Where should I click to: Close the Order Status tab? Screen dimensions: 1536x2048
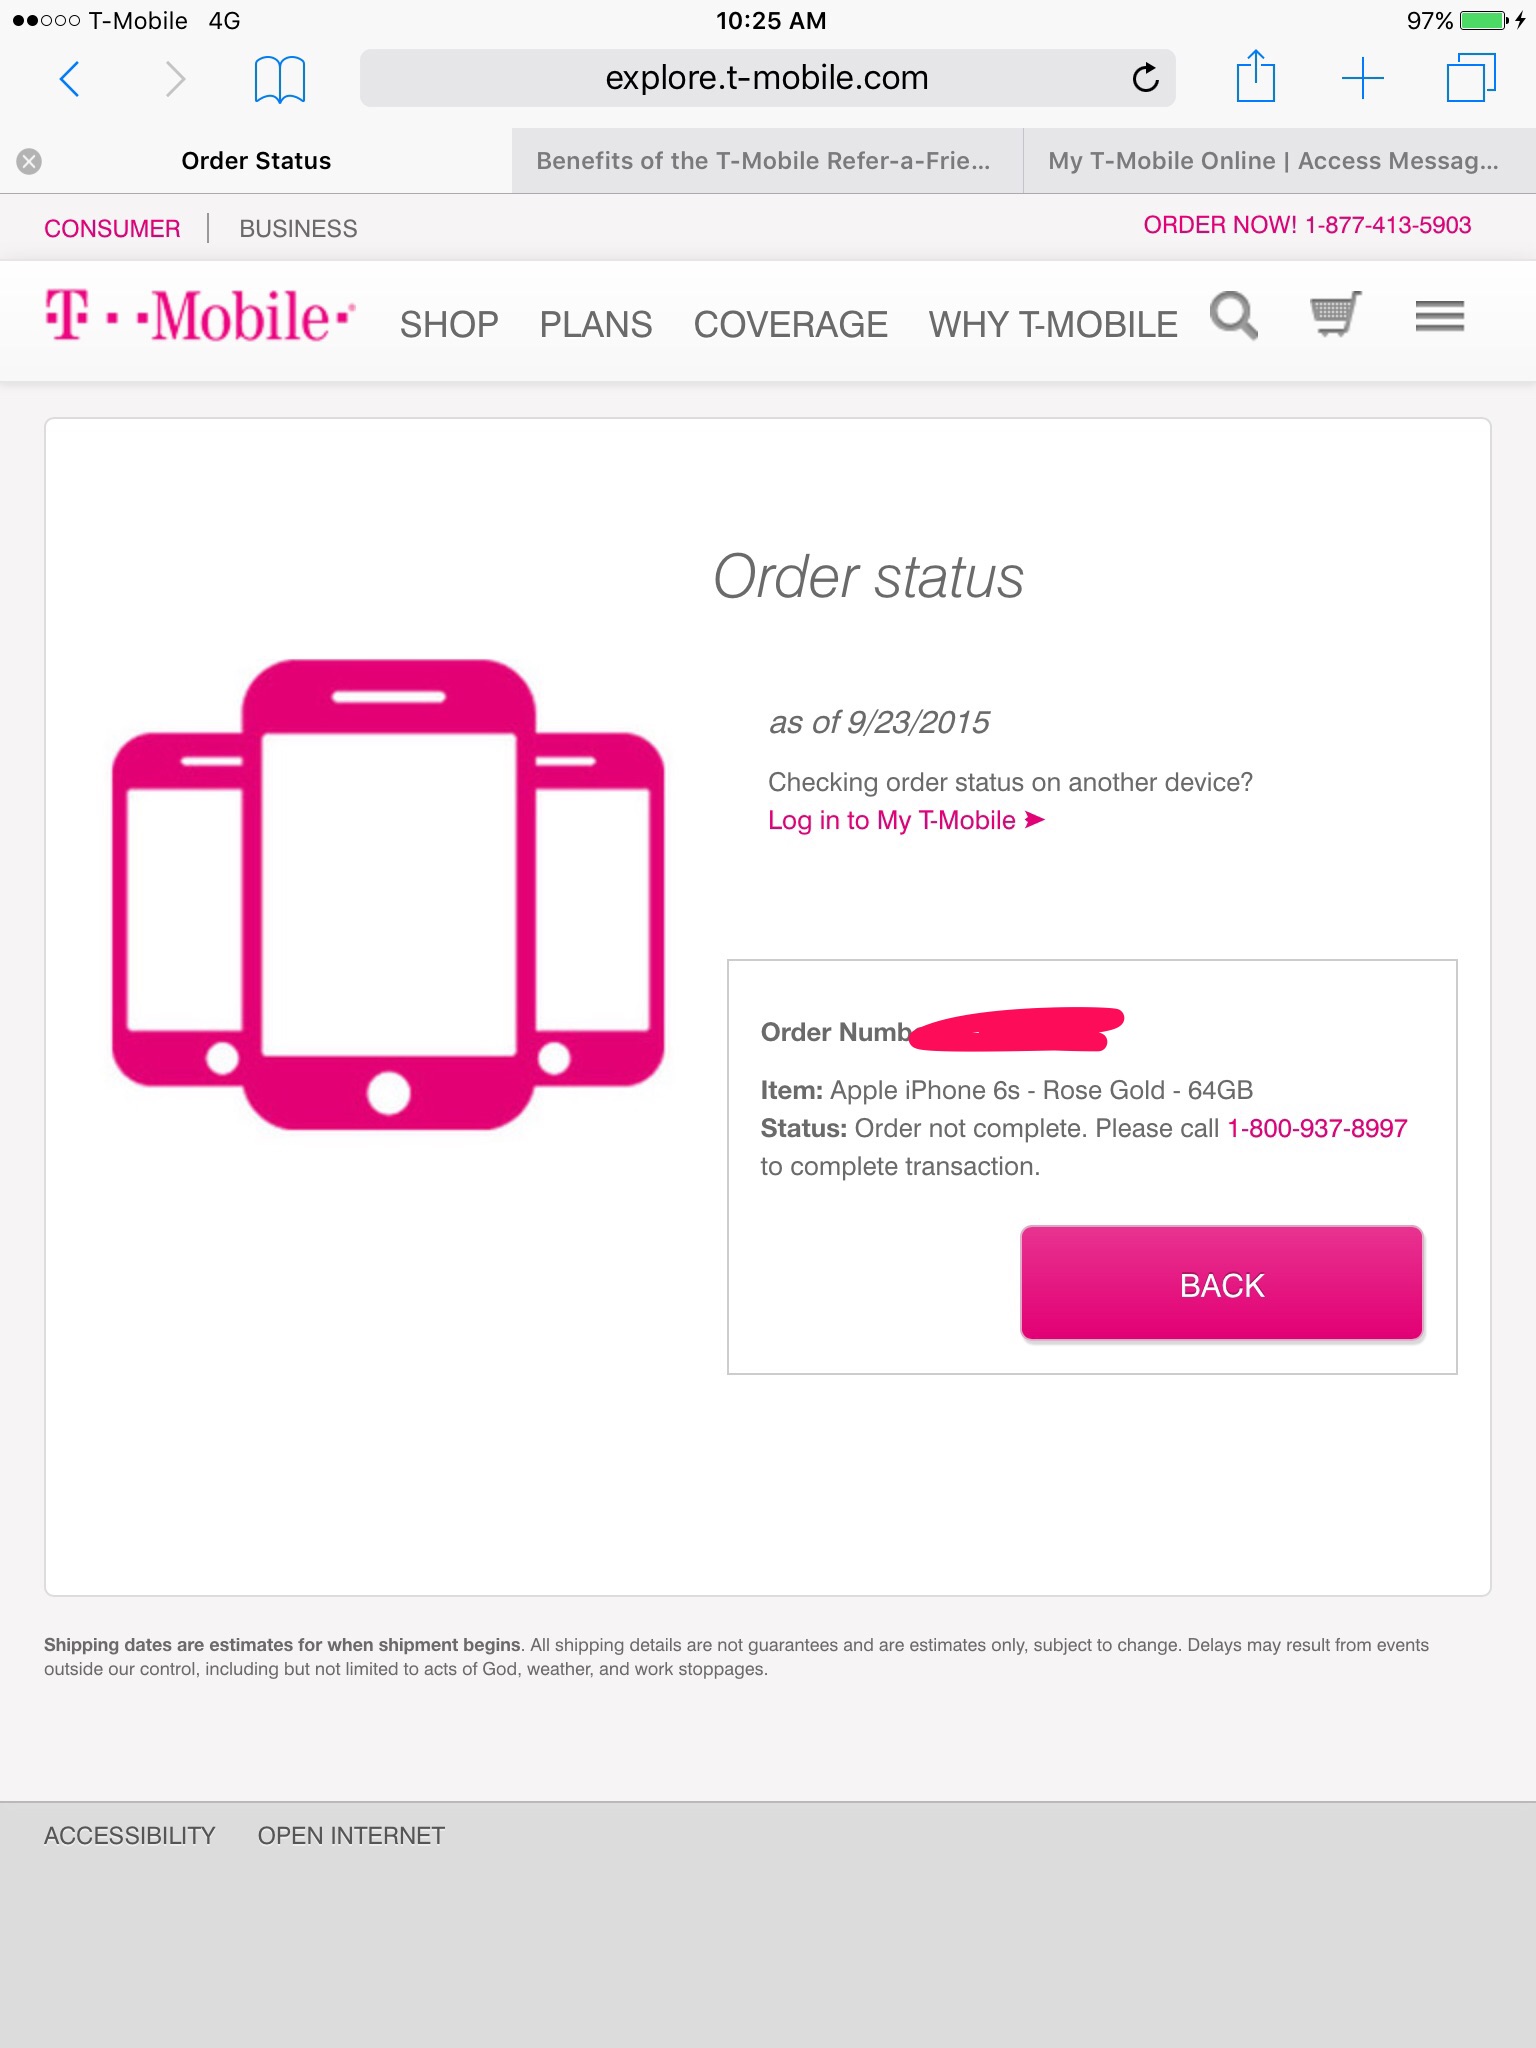[x=29, y=161]
